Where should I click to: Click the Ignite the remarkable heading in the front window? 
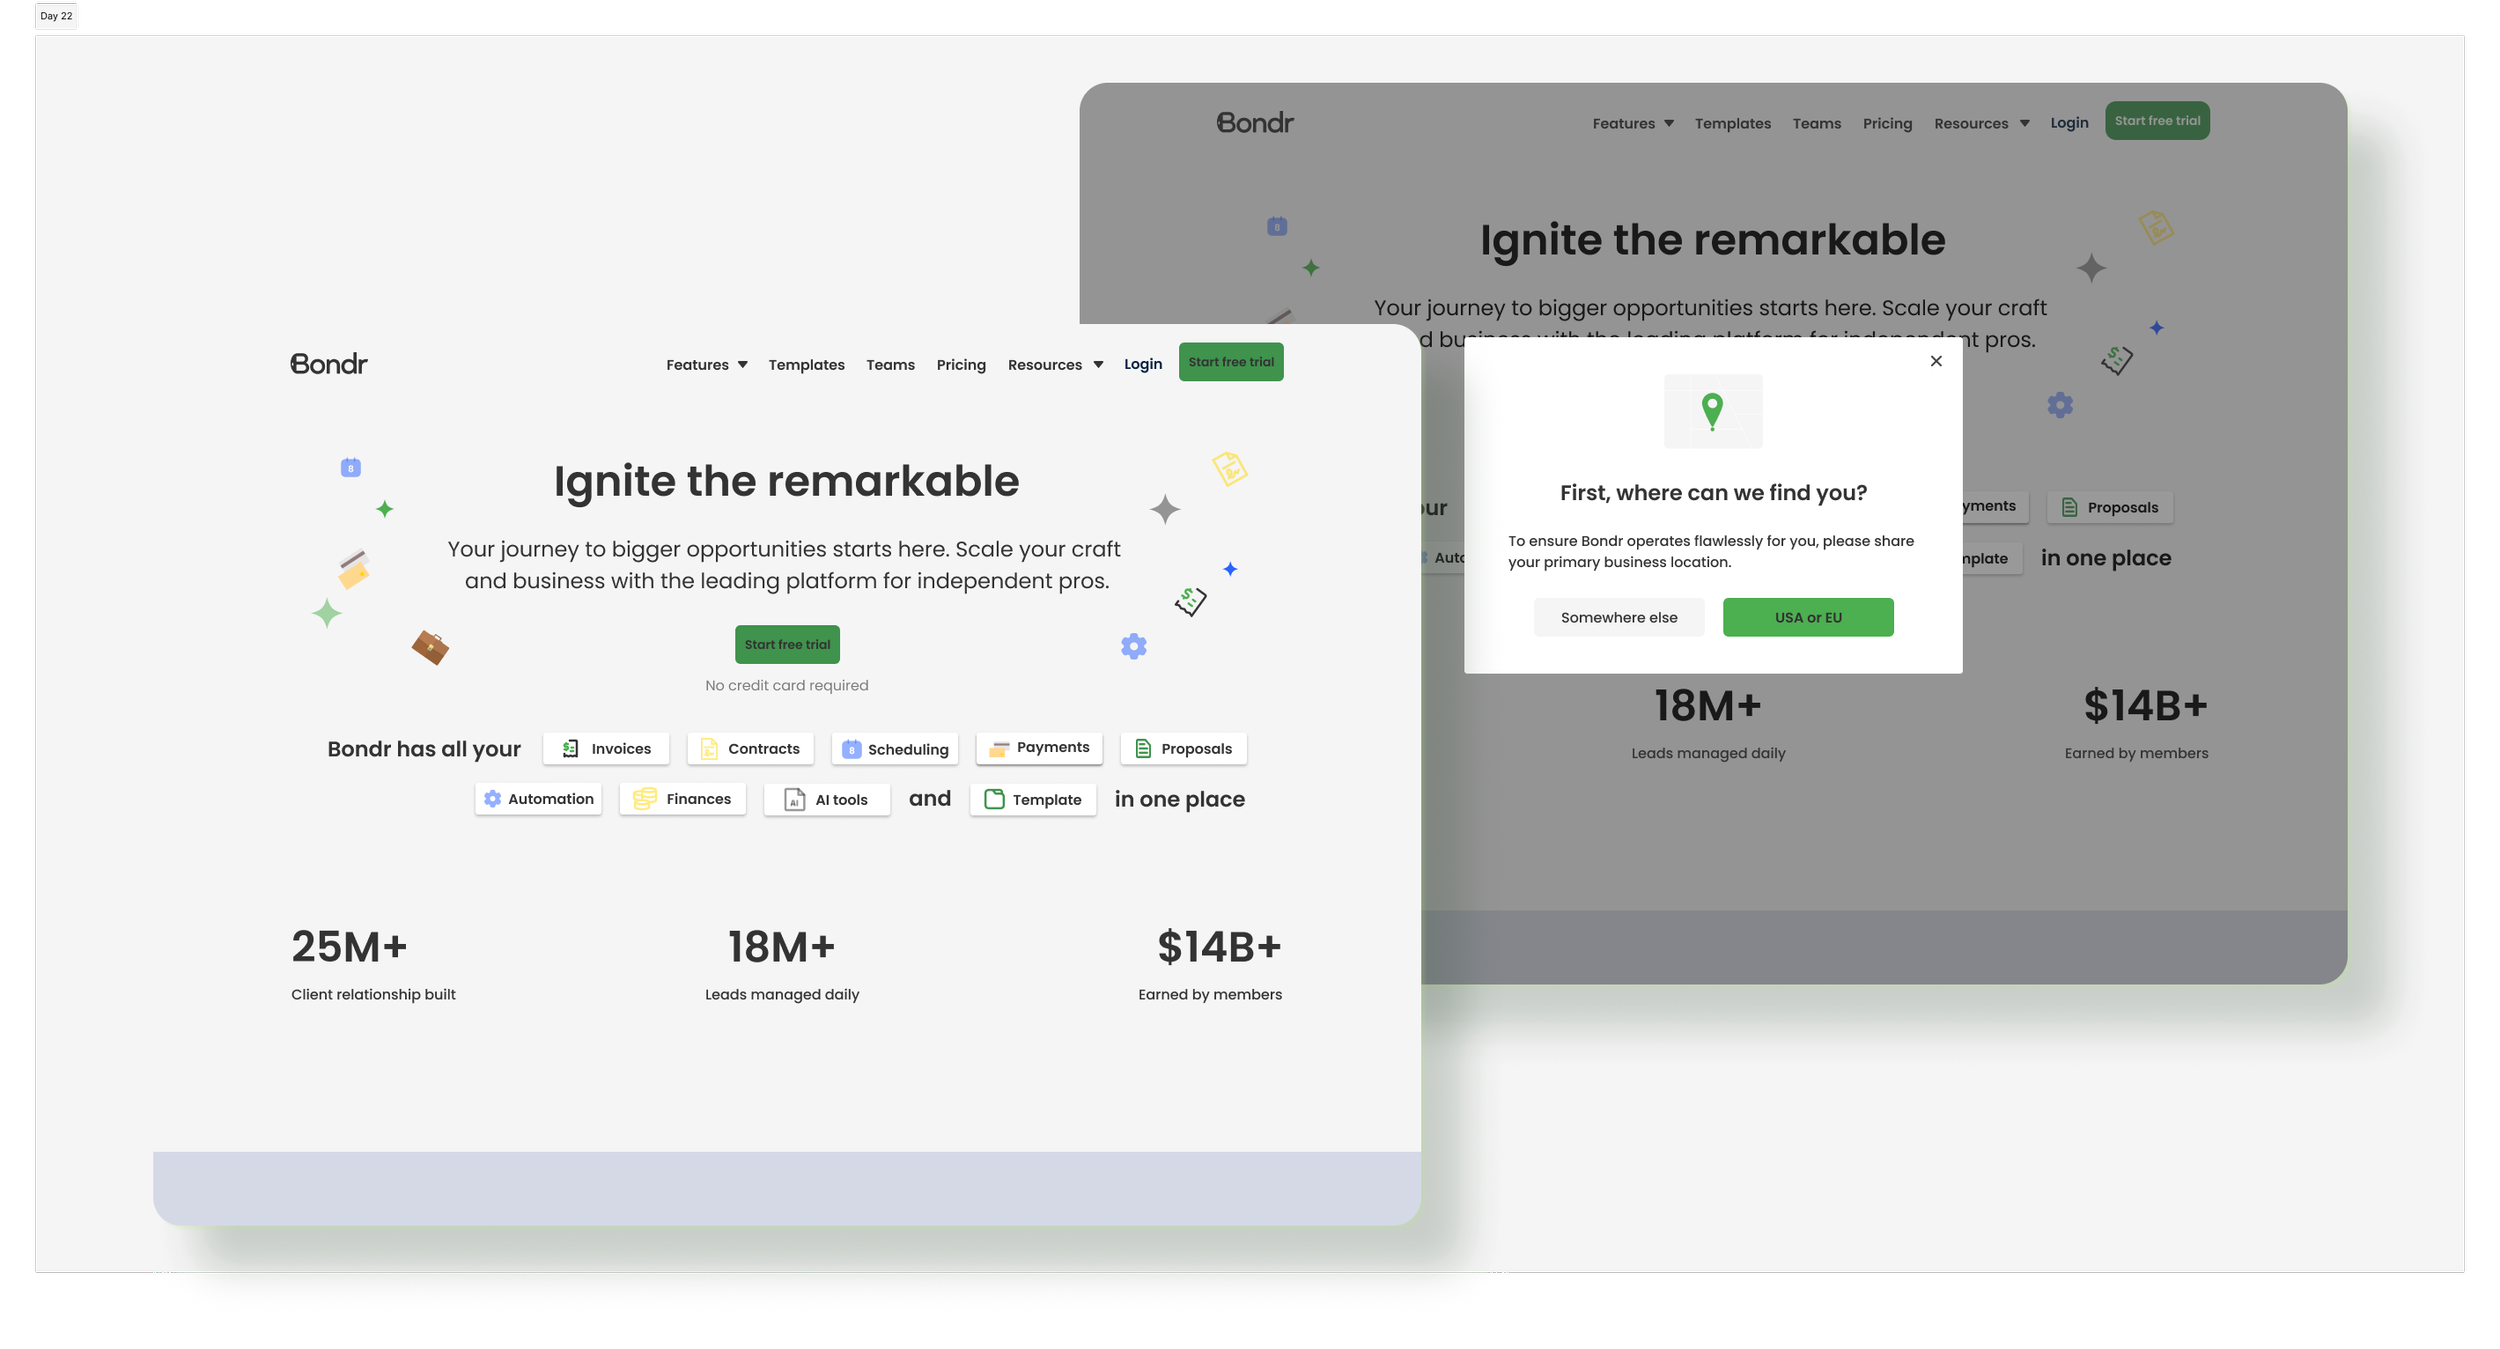[786, 481]
